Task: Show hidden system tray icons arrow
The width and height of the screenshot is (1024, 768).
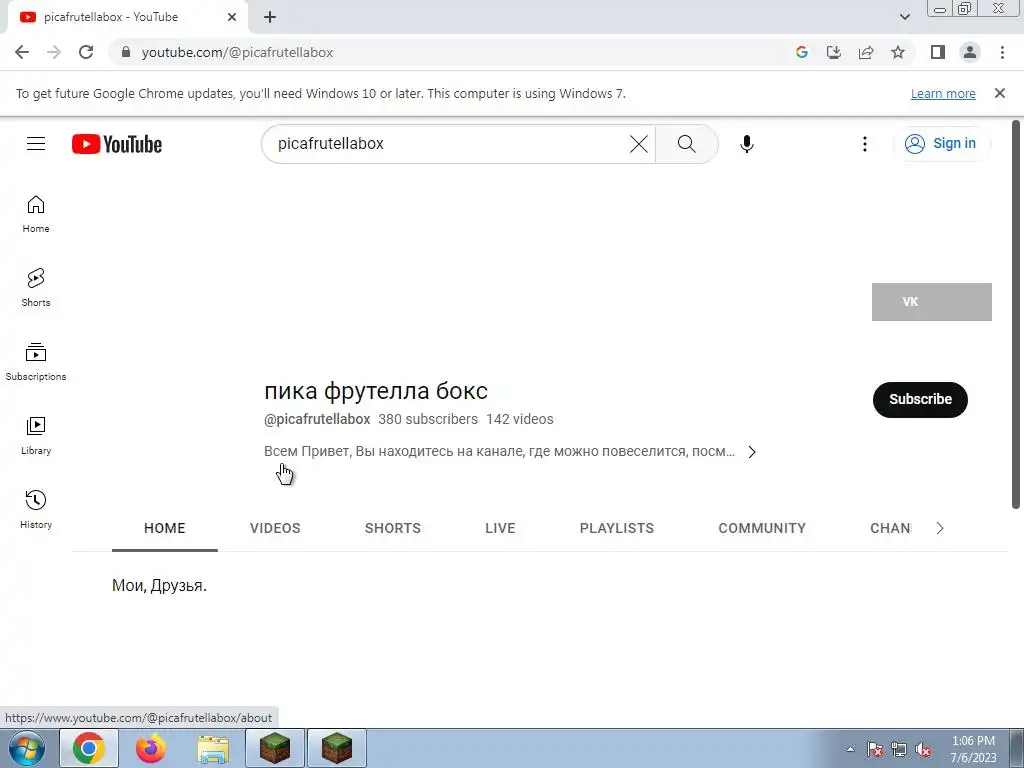Action: pyautogui.click(x=850, y=750)
